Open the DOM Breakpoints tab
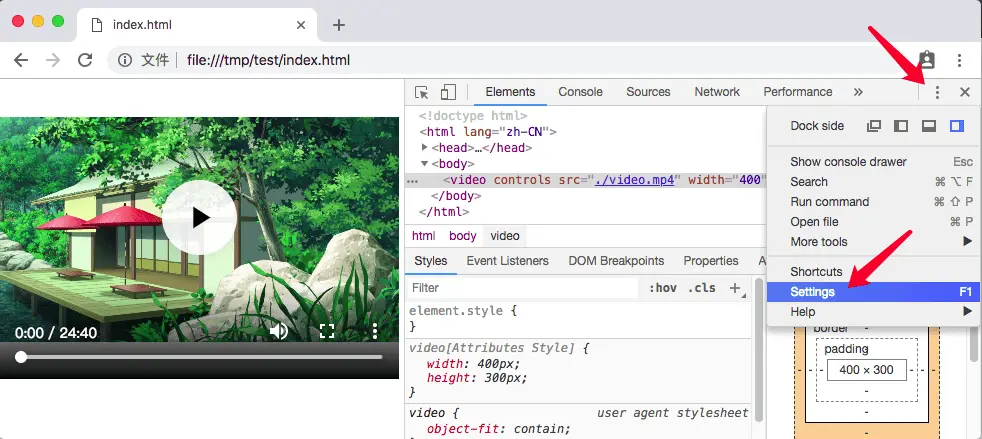The image size is (982, 439). point(616,261)
